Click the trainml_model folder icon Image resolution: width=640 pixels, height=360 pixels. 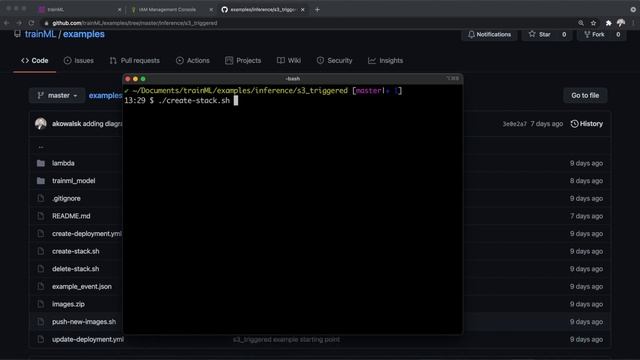pos(41,181)
